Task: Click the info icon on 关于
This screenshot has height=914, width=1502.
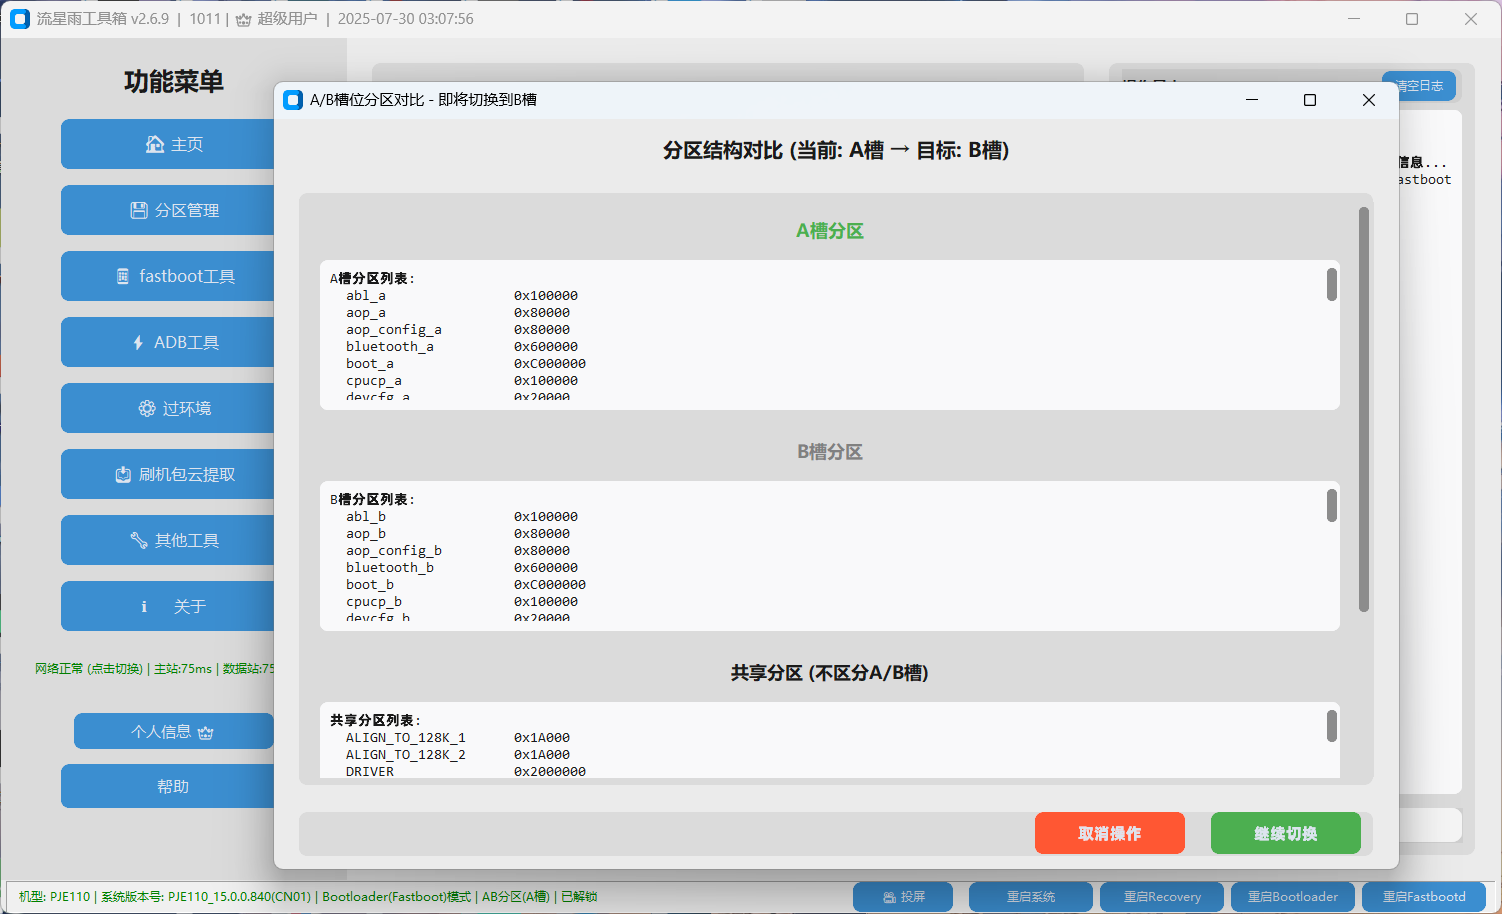Action: point(144,606)
